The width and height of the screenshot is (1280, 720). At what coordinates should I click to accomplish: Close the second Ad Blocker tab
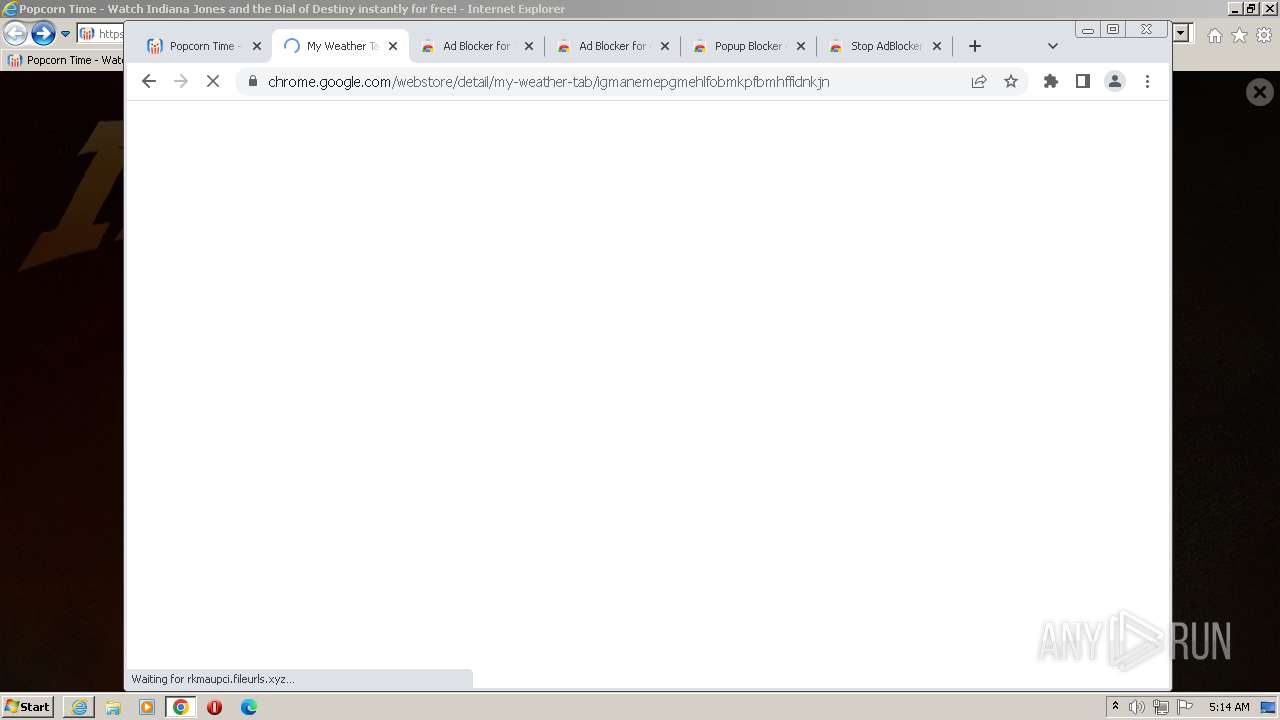(665, 46)
